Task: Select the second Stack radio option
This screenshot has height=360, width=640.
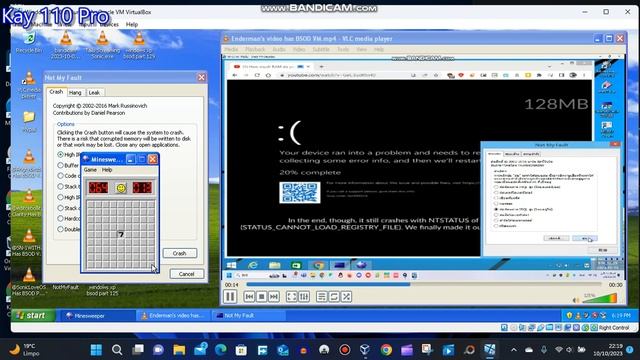Action: 60,208
